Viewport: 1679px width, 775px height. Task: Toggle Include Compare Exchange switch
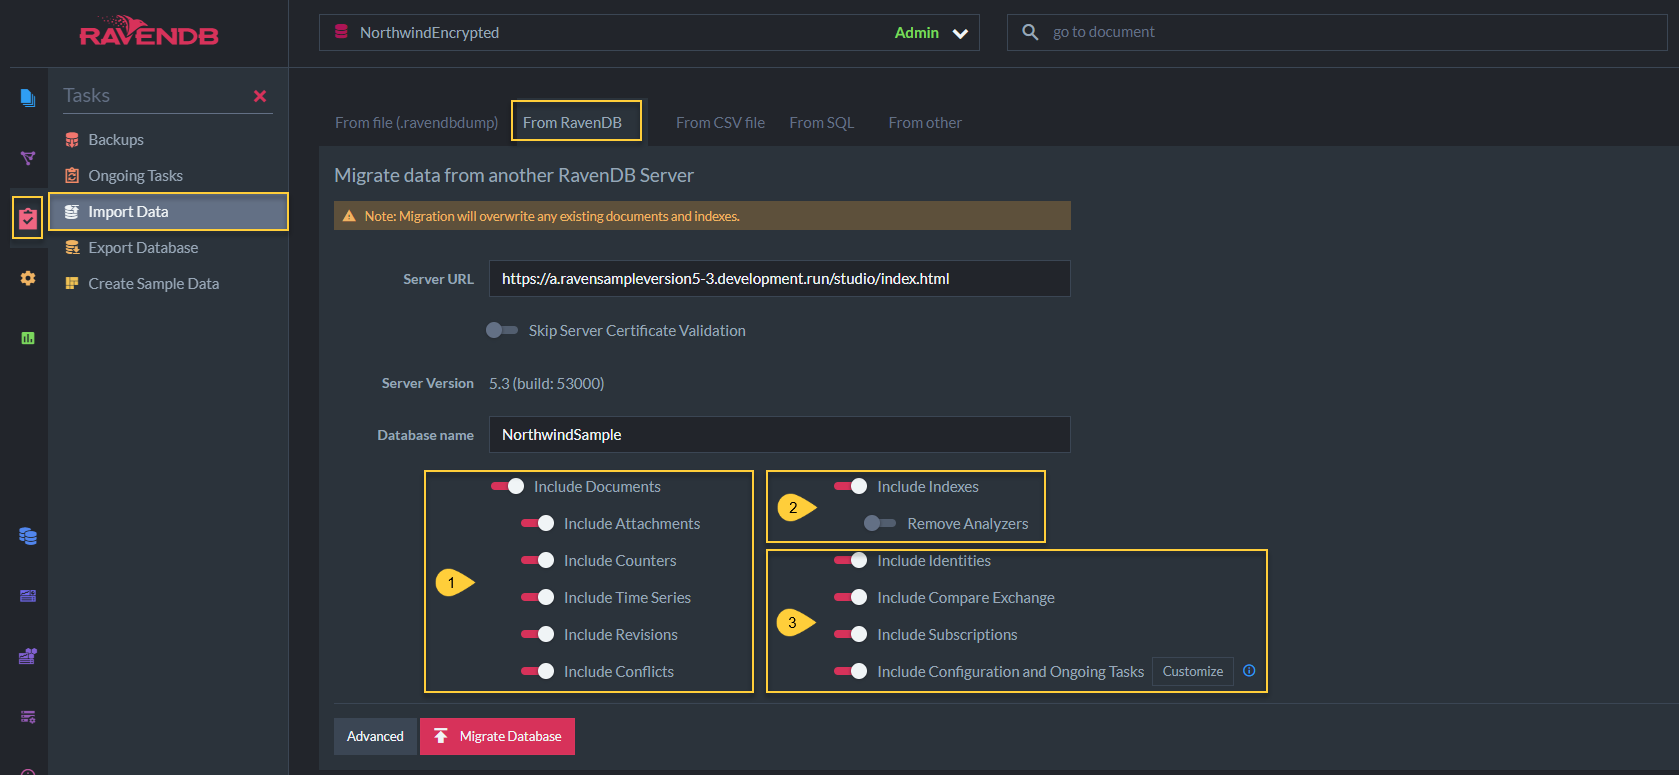[851, 597]
